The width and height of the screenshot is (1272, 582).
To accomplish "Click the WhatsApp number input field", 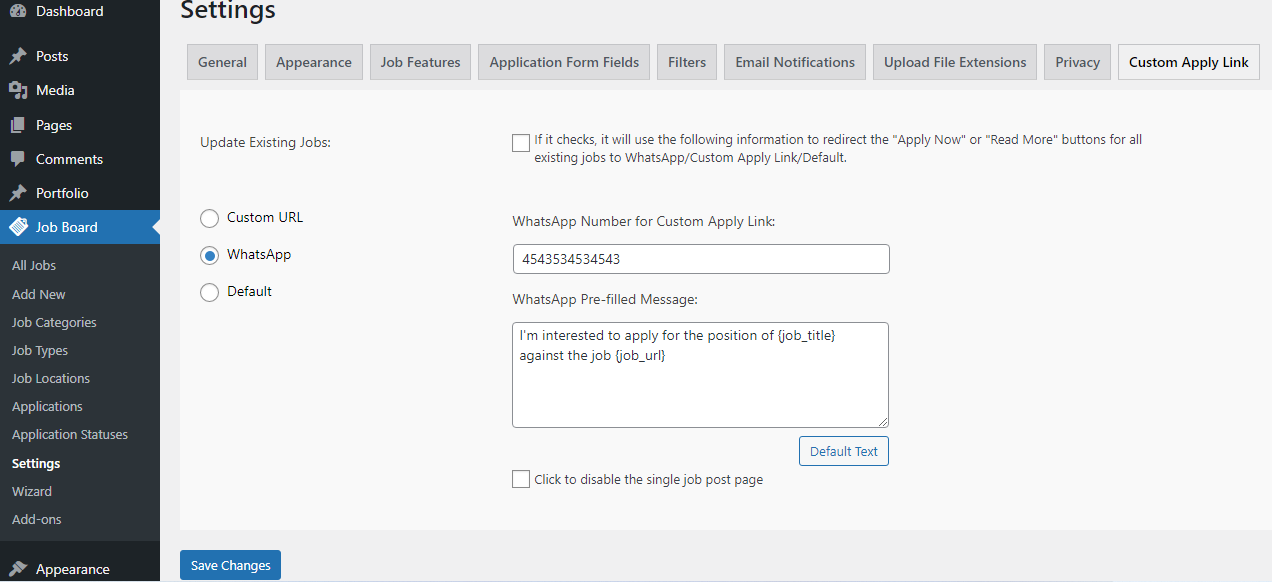I will pyautogui.click(x=700, y=258).
